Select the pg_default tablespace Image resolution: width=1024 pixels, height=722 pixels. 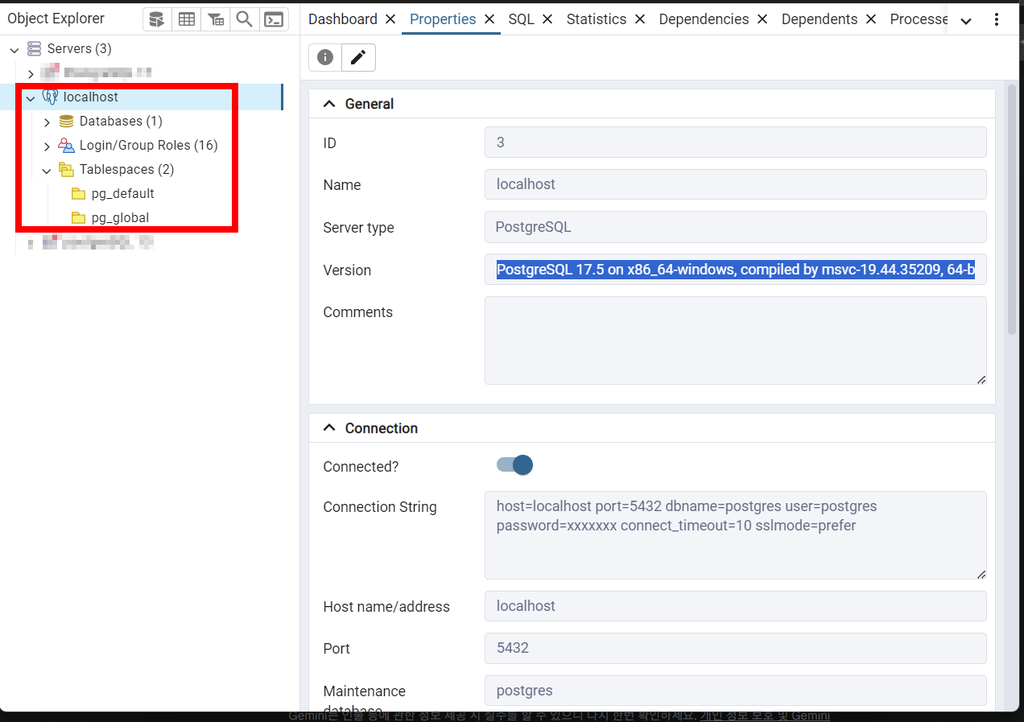click(x=123, y=194)
